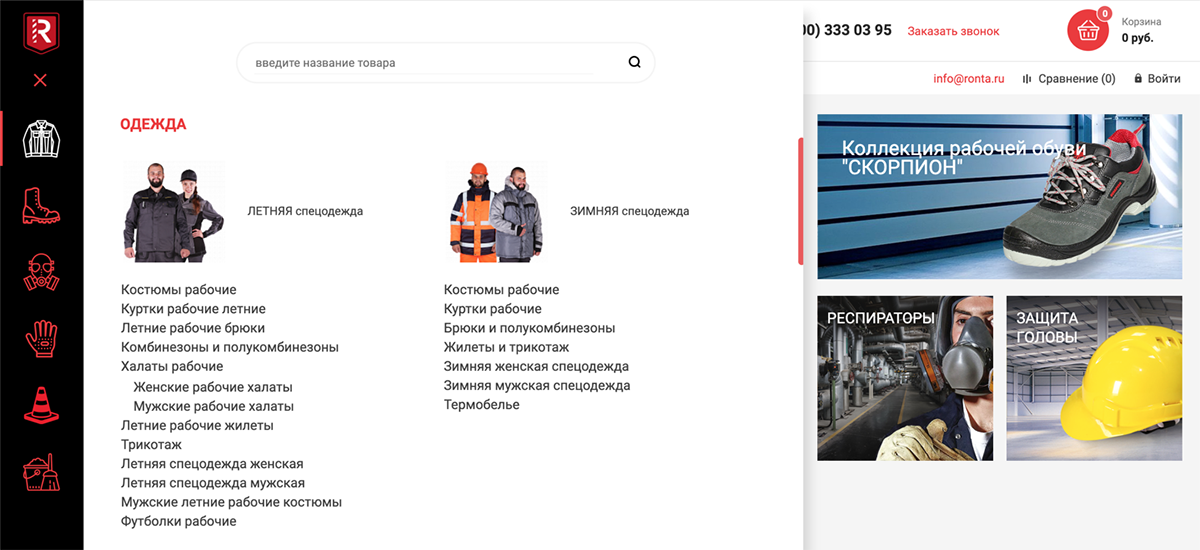1200x550 pixels.
Task: Open the traffic cone category icon
Action: 41,403
